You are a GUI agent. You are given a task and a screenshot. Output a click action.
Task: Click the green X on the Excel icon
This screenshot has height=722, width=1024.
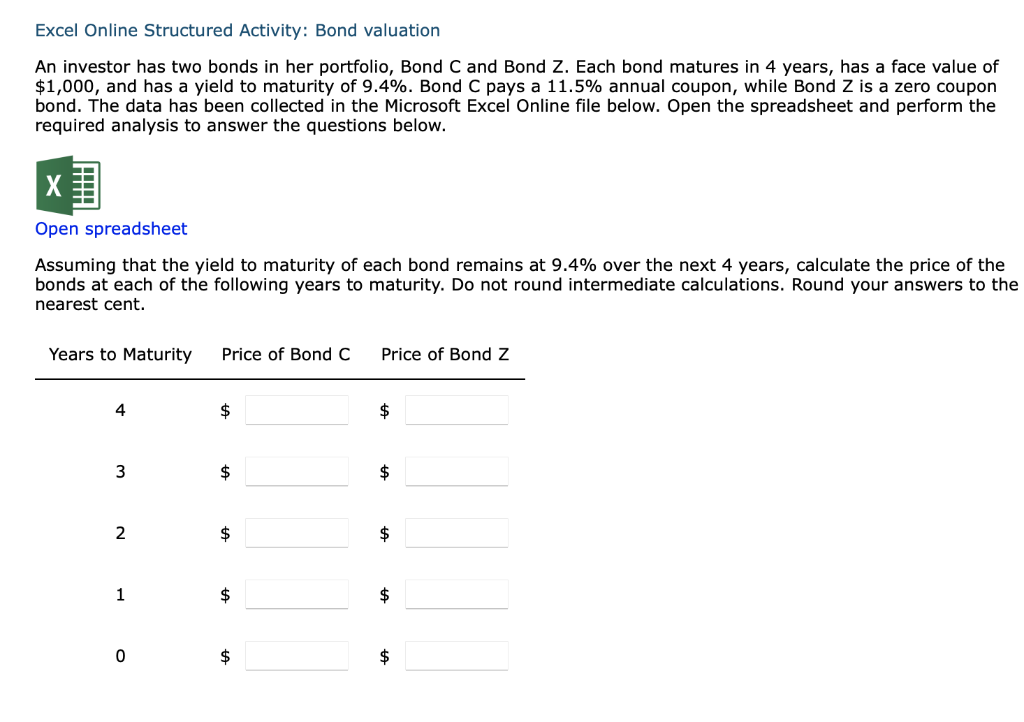pyautogui.click(x=52, y=185)
